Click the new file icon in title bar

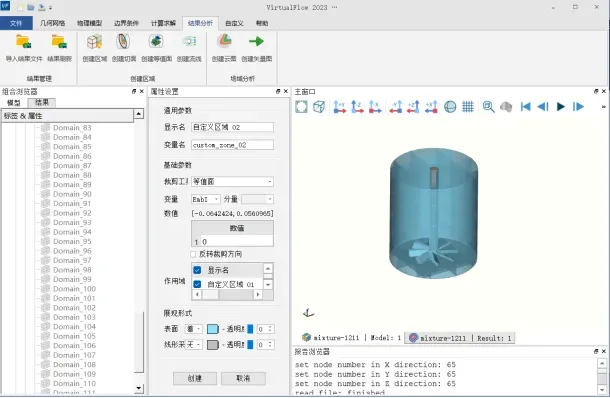20,7
